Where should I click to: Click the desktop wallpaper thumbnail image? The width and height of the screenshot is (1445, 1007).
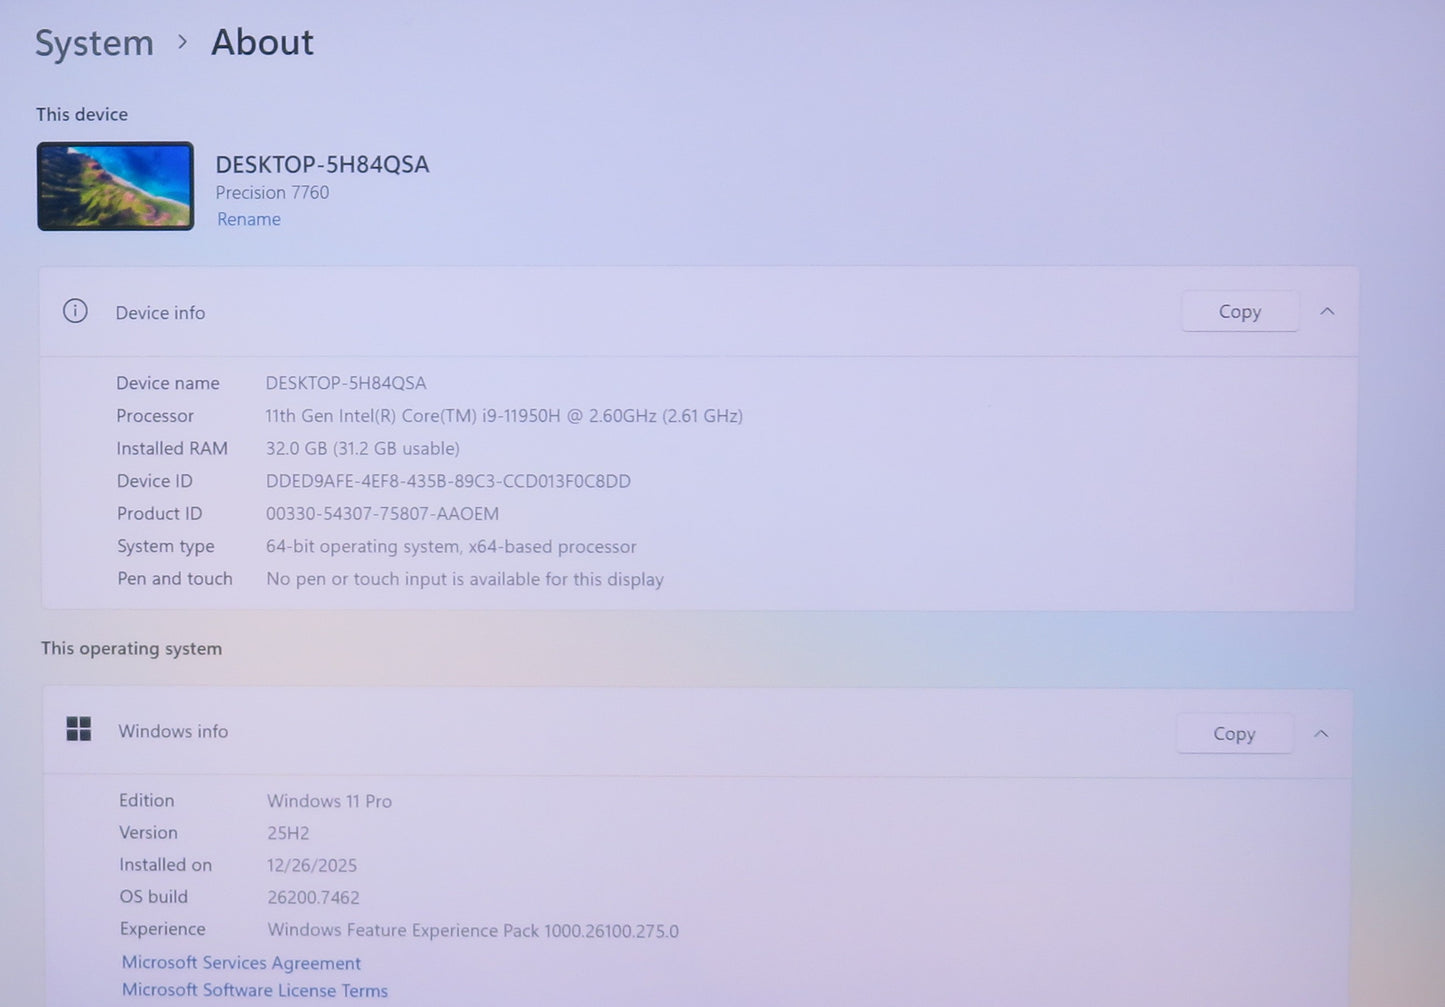115,186
